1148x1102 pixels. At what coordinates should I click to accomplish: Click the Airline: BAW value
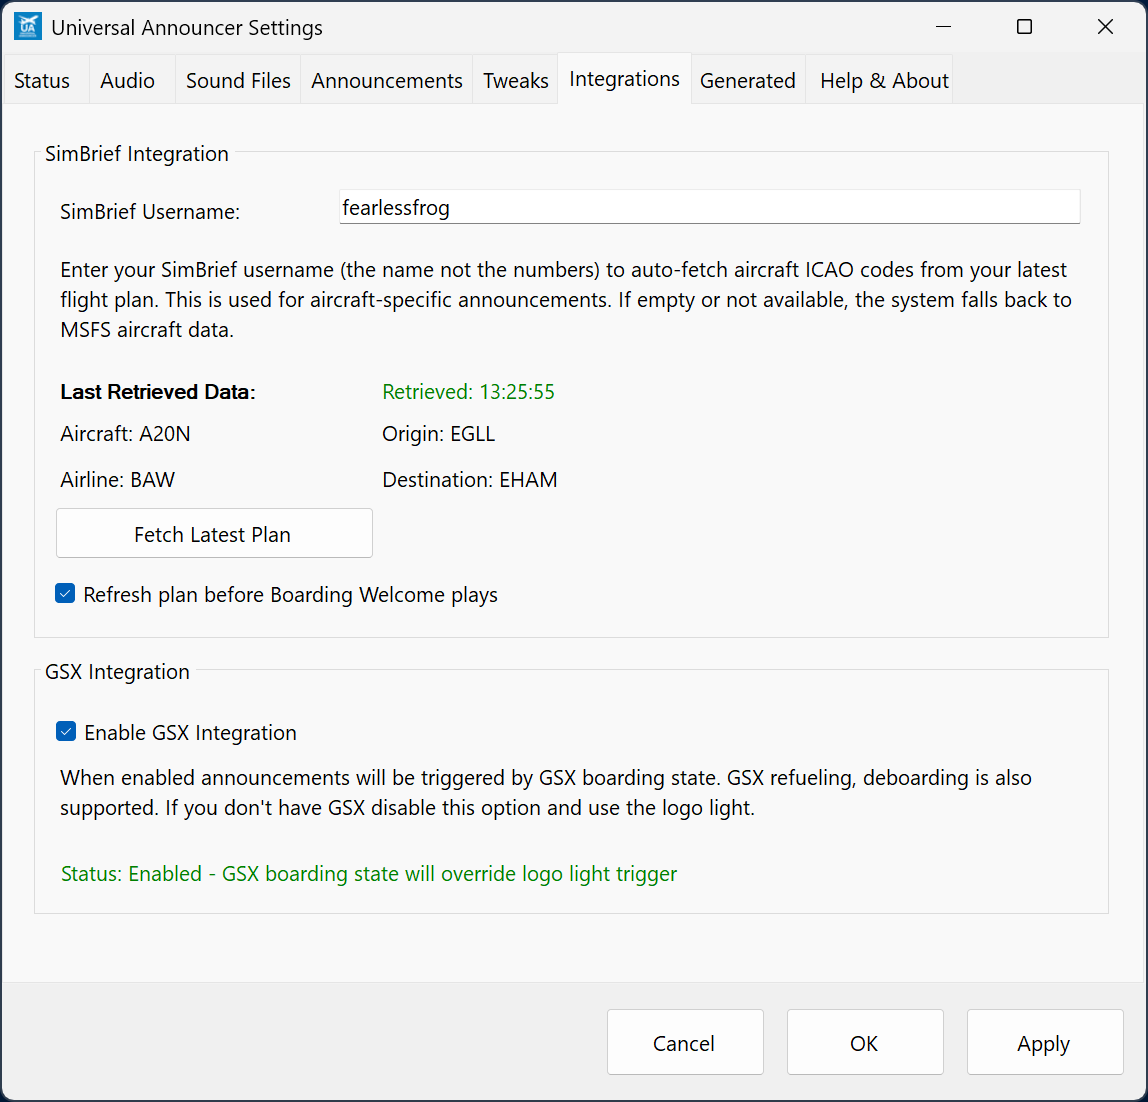click(x=117, y=480)
